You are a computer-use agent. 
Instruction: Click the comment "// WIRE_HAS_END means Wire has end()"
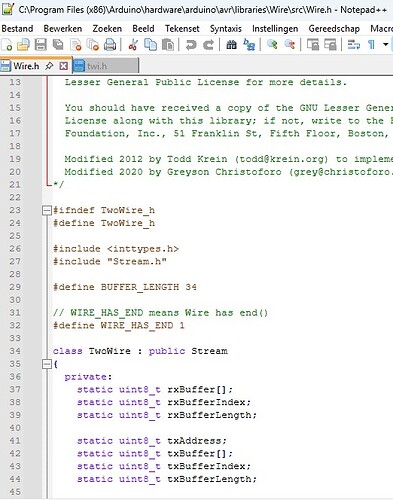pyautogui.click(x=160, y=313)
